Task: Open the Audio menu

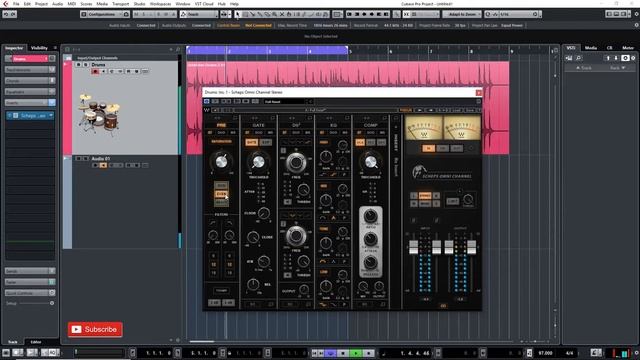Action: [58, 4]
